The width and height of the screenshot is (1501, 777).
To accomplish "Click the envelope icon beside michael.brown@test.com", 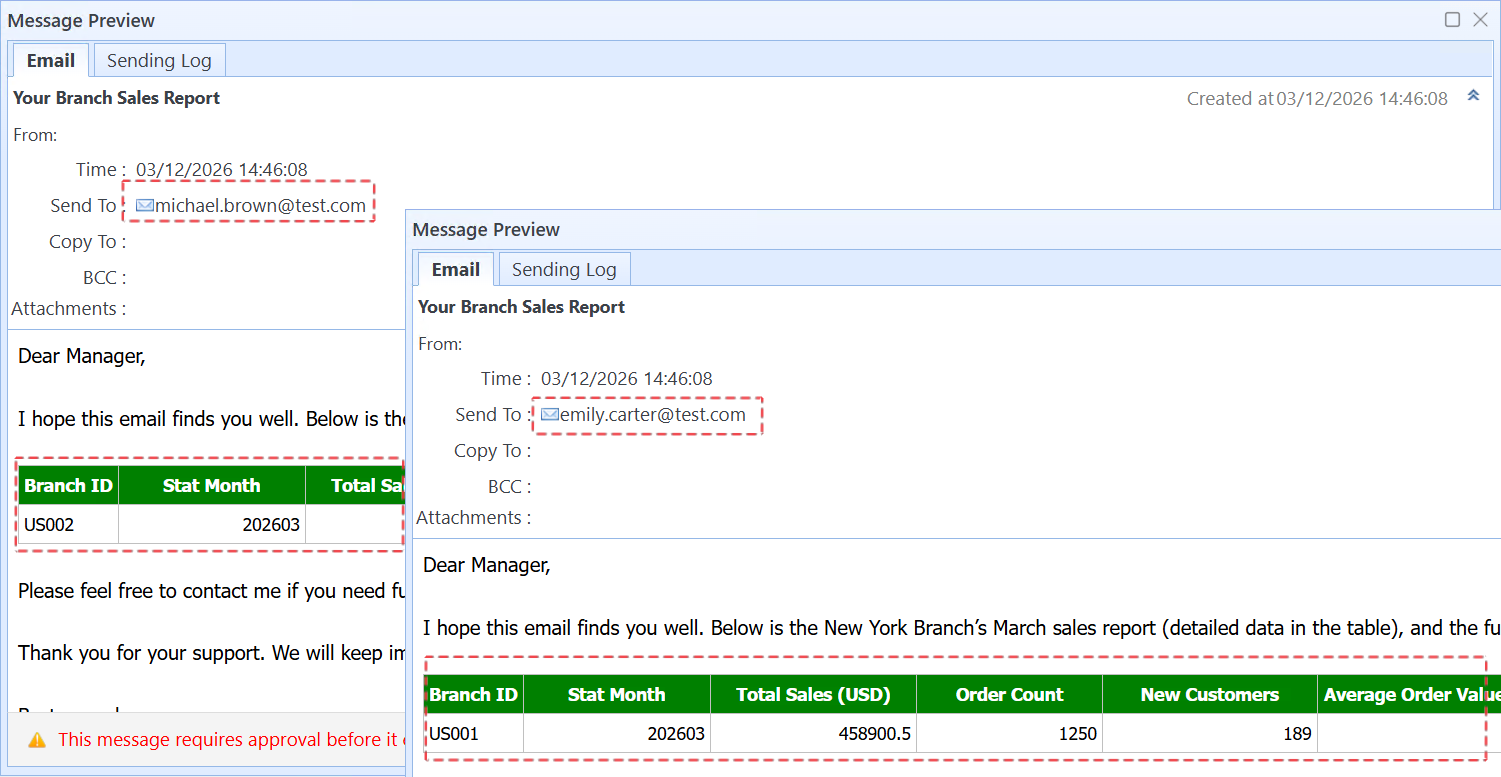I will [143, 205].
